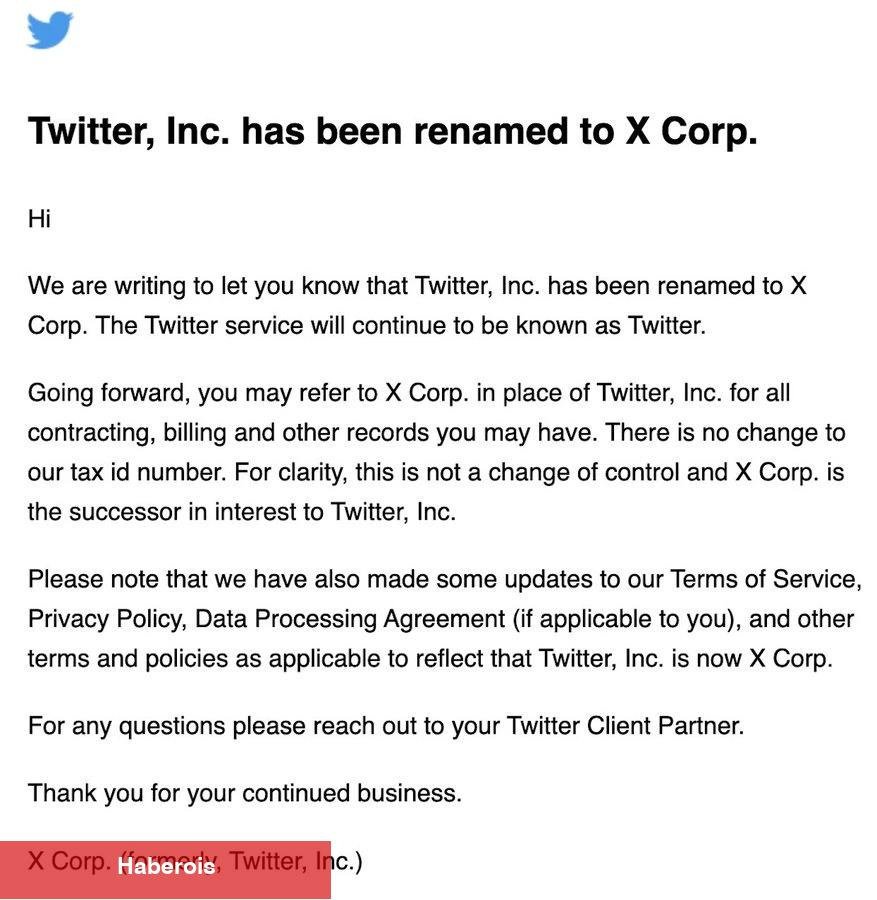Click 'X Corp.' in the bold heading

tap(692, 131)
